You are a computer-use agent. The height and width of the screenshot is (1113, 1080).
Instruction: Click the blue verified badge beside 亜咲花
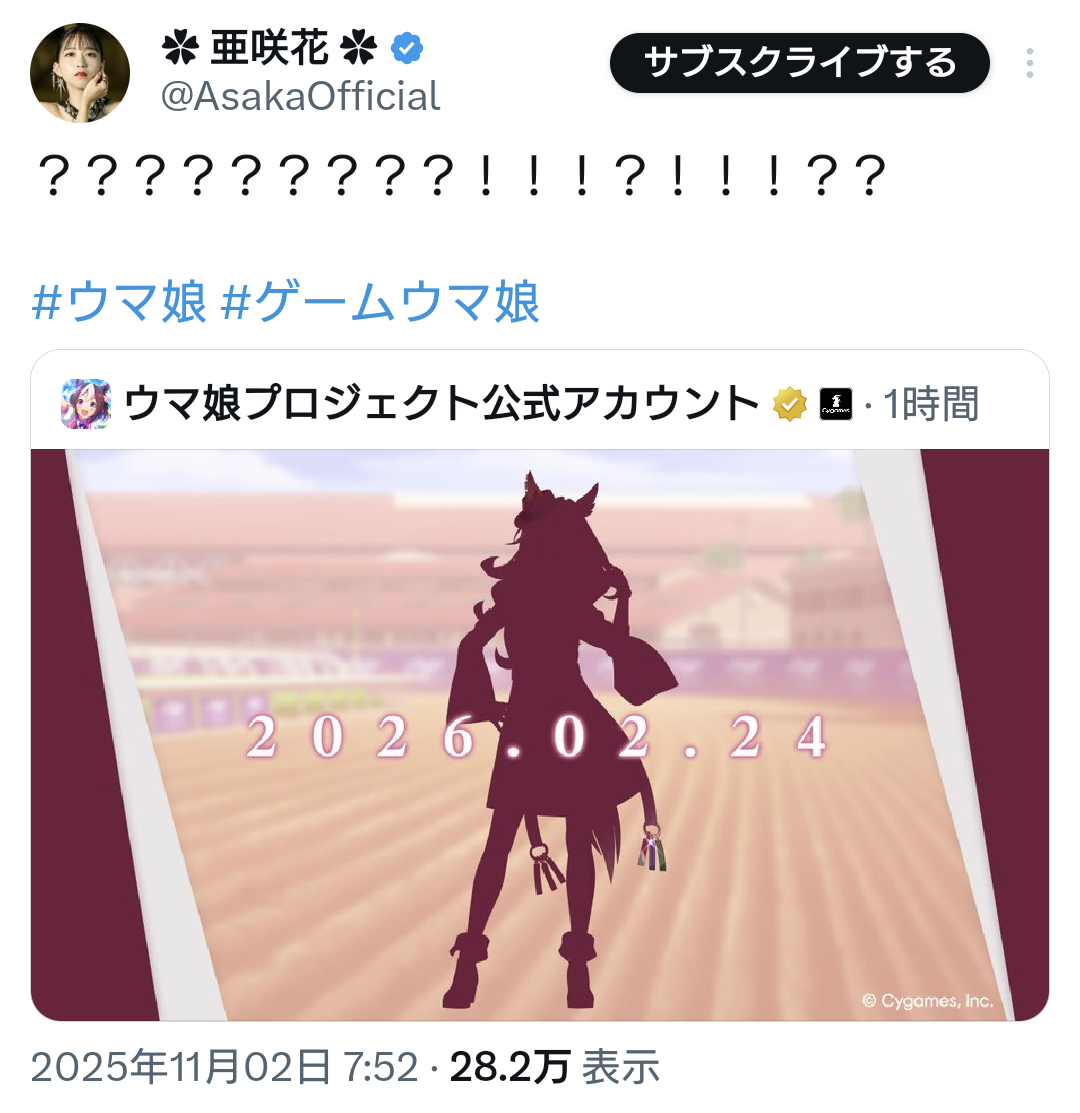[x=407, y=48]
